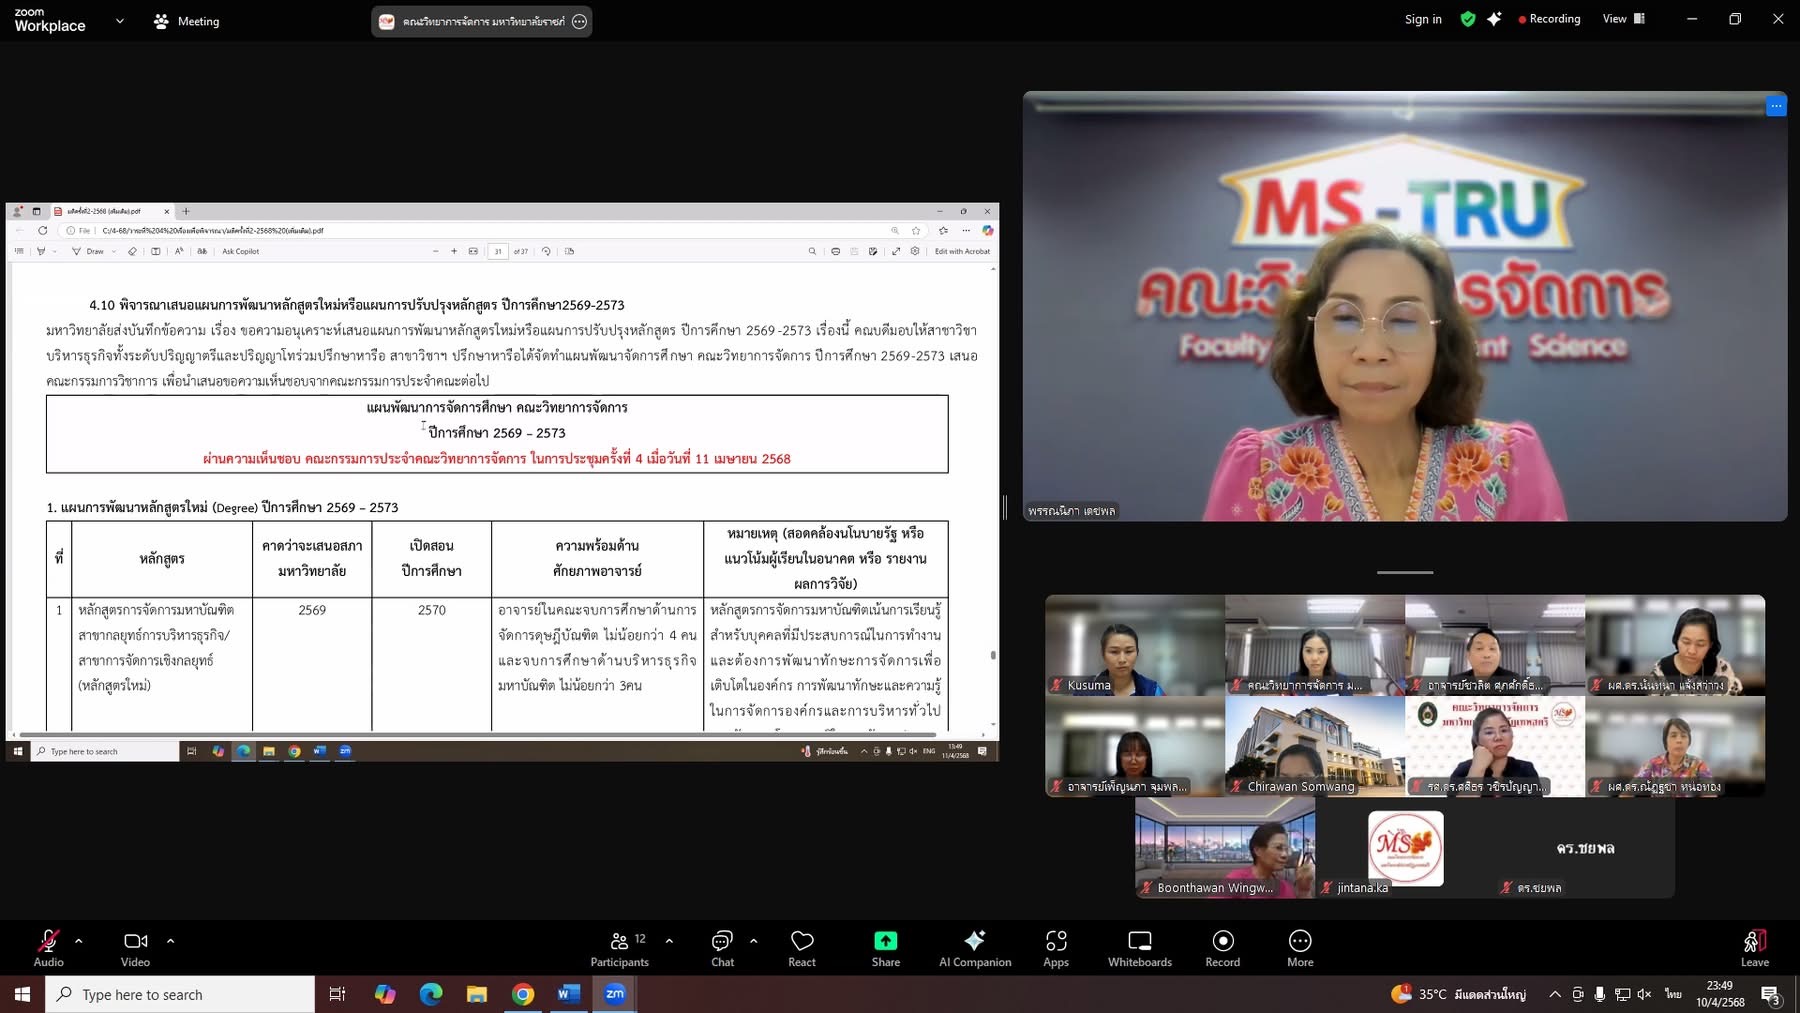Viewport: 1800px width, 1013px height.
Task: Expand audio options arrow beside Audio
Action: [79, 941]
